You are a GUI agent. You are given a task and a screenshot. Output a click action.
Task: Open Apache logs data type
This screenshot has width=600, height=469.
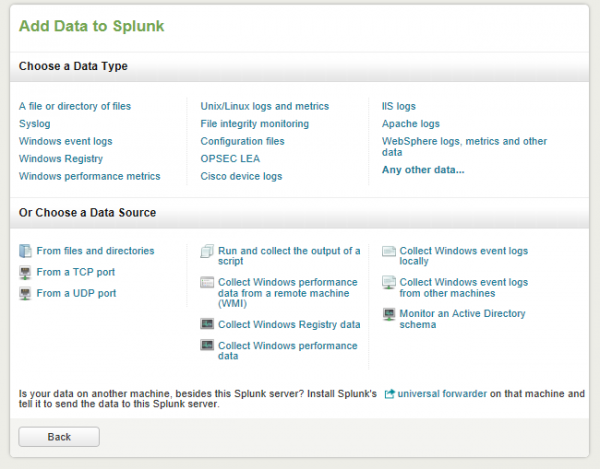[x=411, y=124]
